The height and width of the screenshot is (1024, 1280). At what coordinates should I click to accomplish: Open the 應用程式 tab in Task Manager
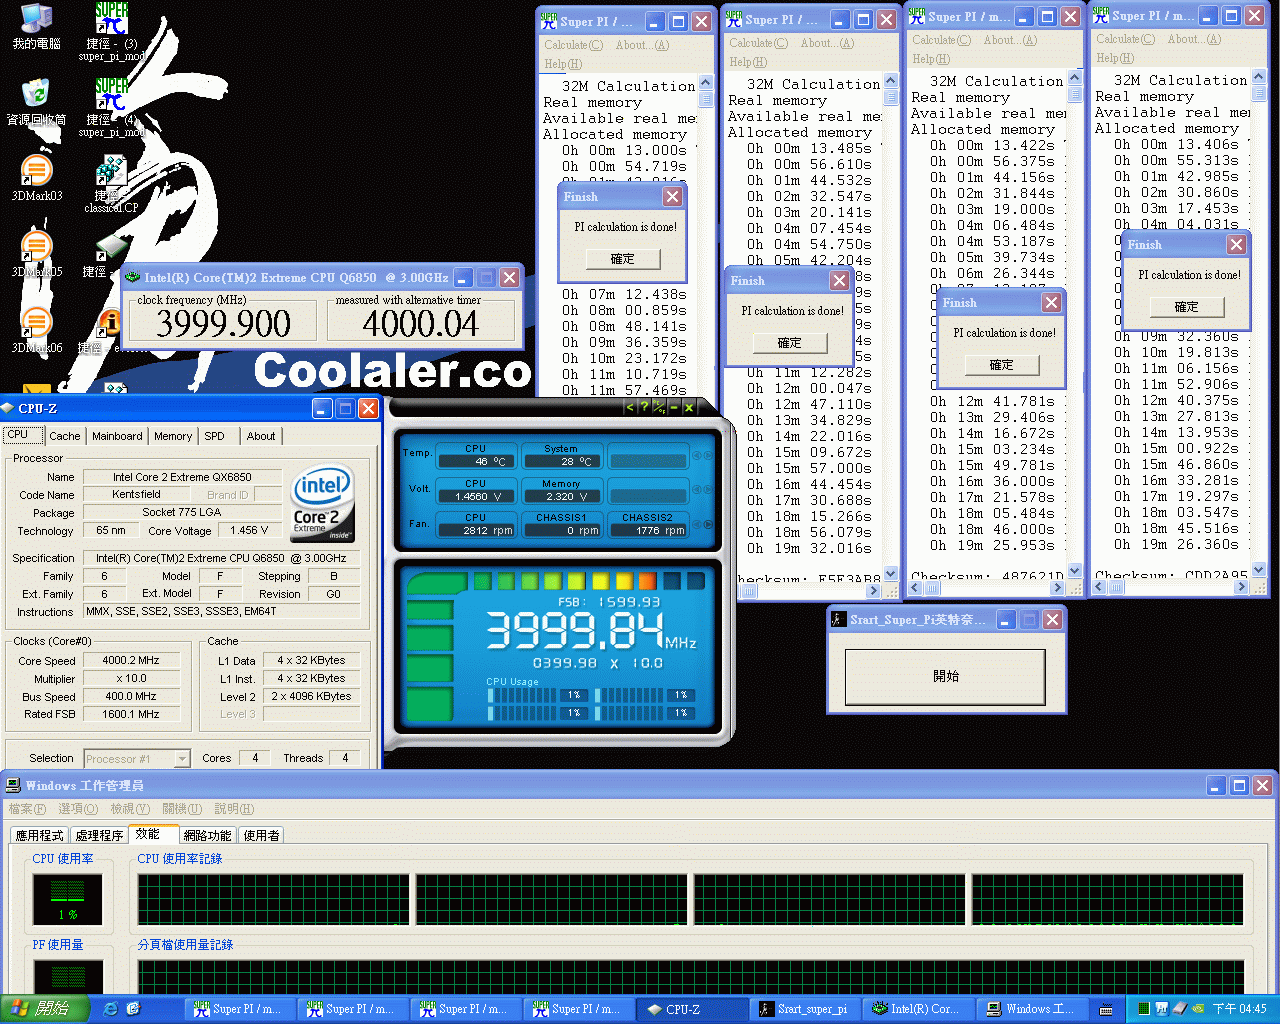[40, 835]
